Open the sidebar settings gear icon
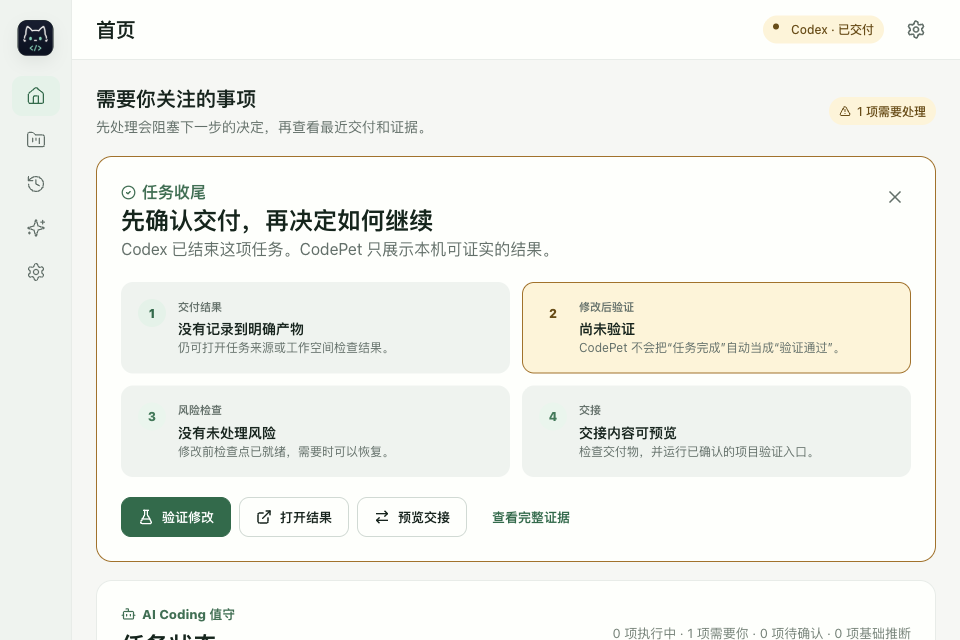This screenshot has width=960, height=640. (36, 272)
